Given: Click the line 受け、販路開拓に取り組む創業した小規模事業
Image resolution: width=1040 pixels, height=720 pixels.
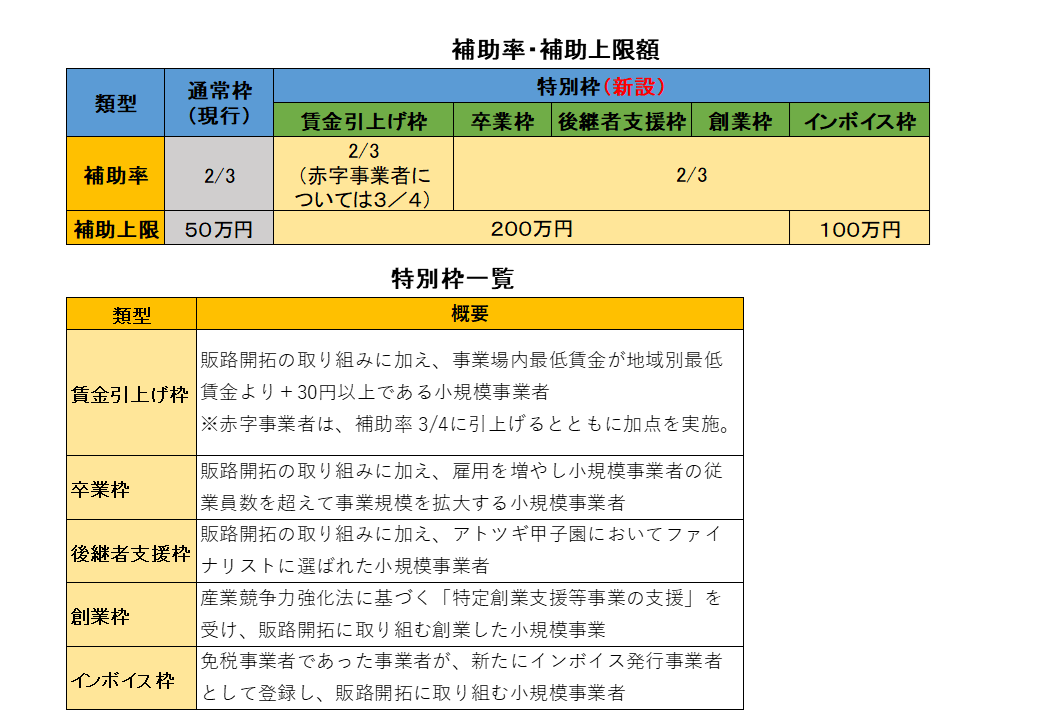Looking at the screenshot, I should click(403, 629).
